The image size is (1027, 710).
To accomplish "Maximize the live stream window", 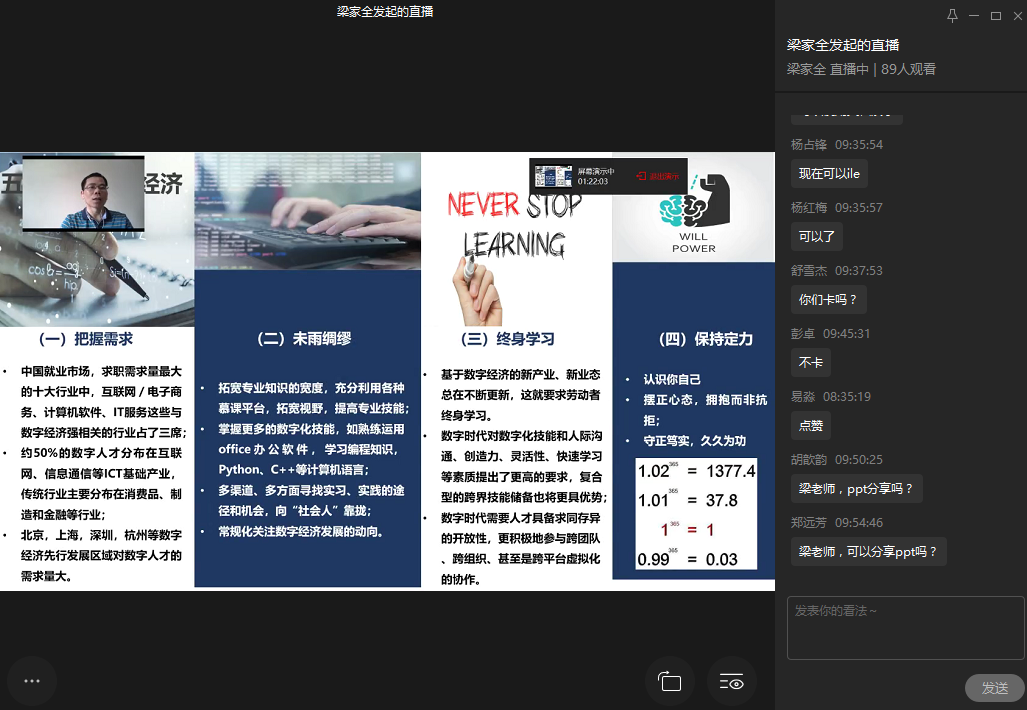I will pos(995,15).
